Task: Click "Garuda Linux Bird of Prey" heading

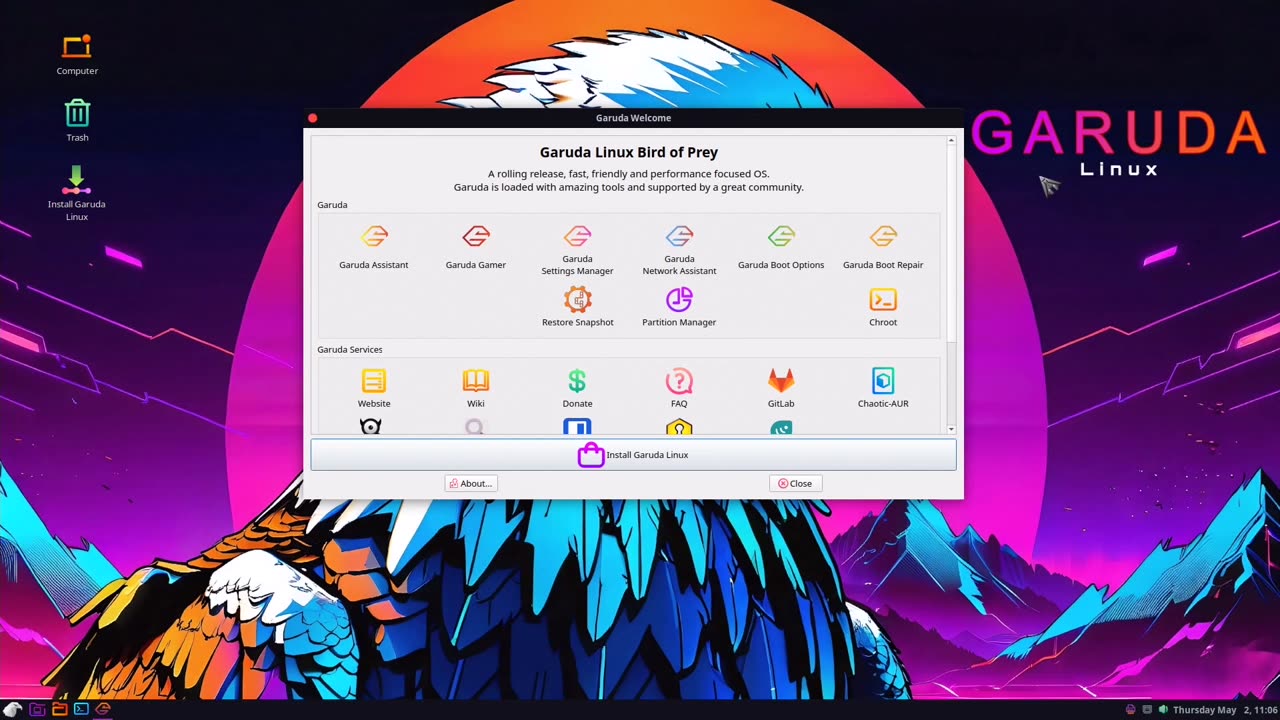Action: coord(629,153)
